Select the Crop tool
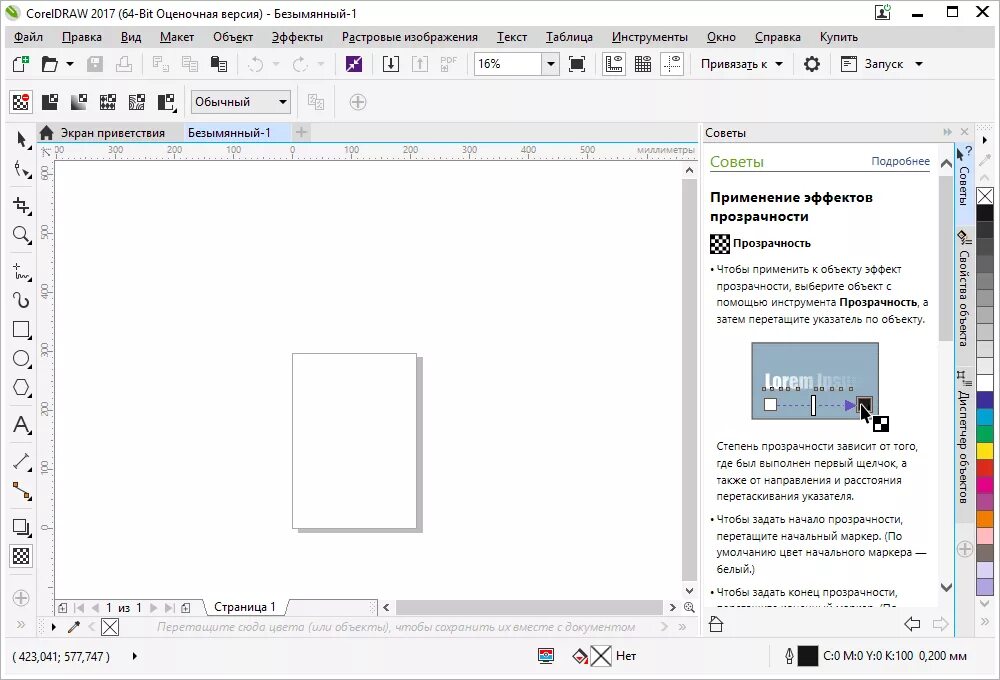 coord(22,205)
